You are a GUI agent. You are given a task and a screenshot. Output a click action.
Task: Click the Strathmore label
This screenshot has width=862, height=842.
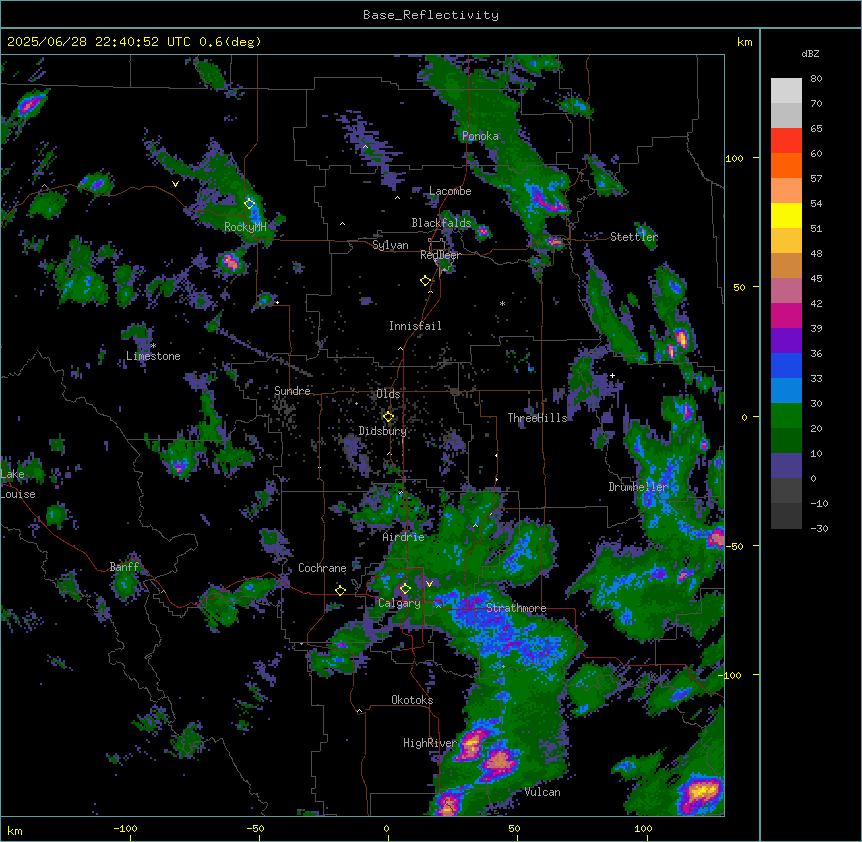tap(516, 608)
